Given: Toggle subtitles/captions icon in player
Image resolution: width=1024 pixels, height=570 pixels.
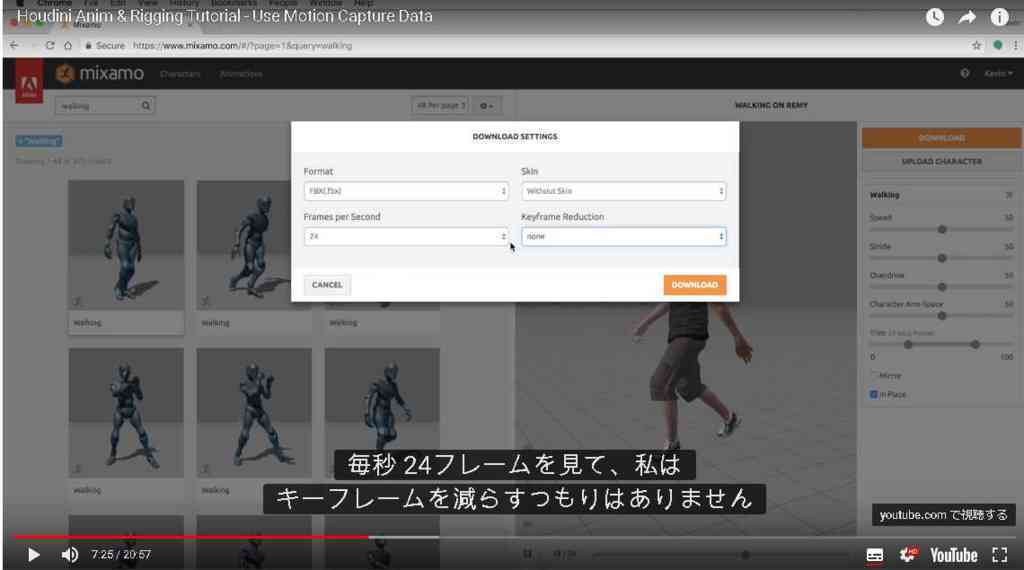Looking at the screenshot, I should 874,556.
